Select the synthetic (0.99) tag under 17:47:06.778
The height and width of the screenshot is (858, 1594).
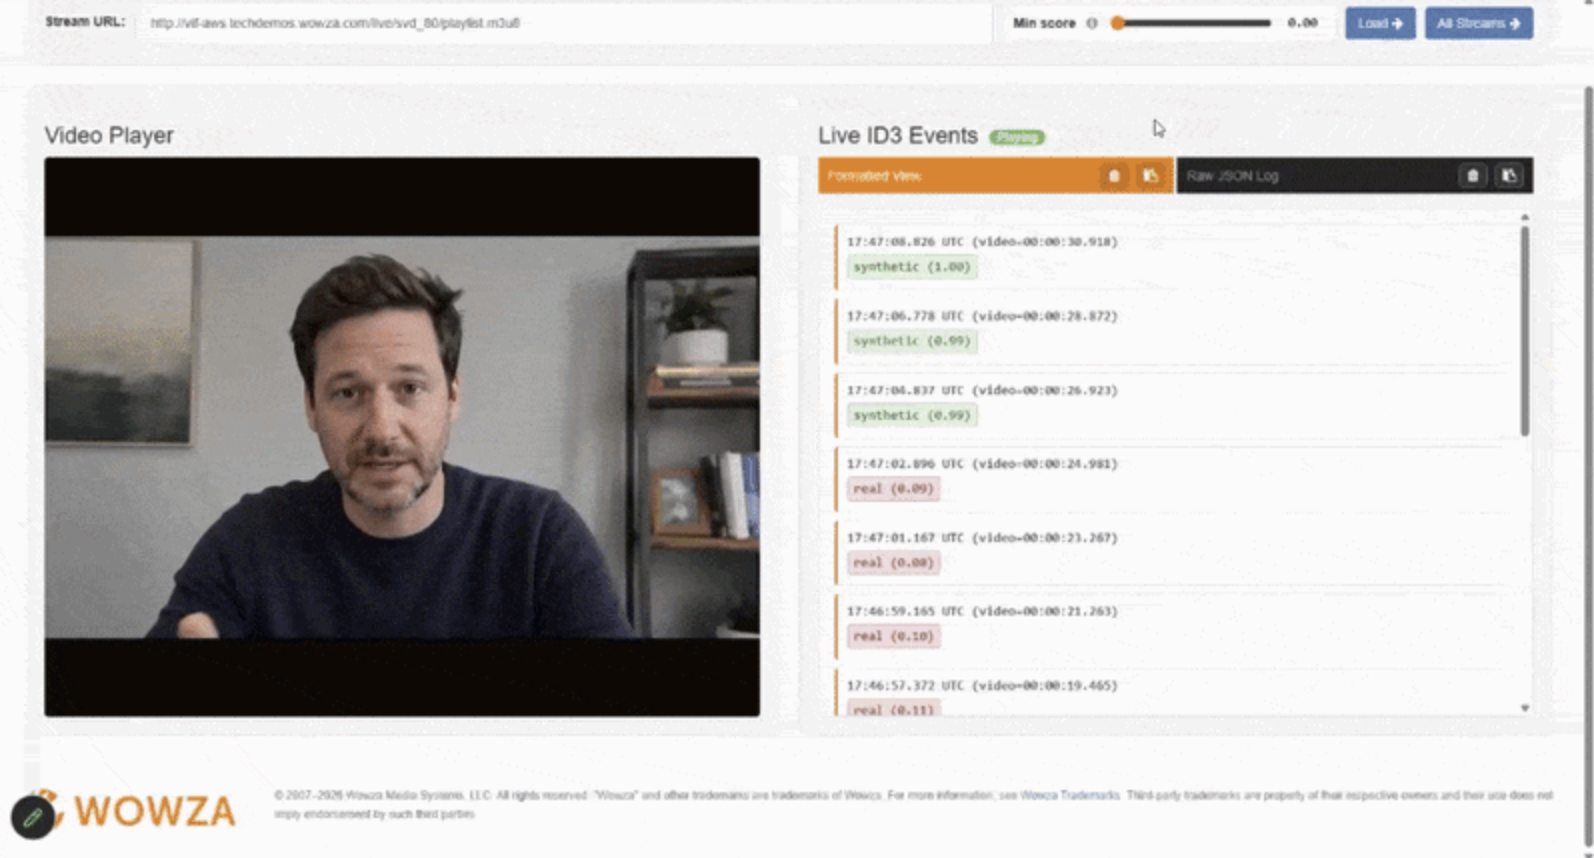click(912, 341)
